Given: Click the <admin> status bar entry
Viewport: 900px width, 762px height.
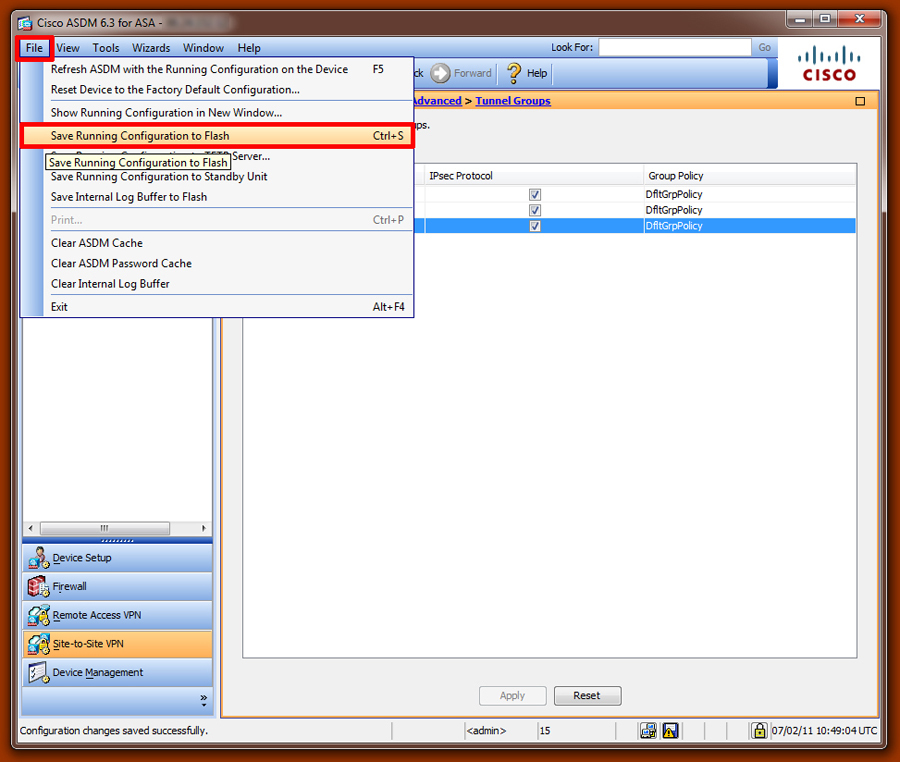Looking at the screenshot, I should [x=486, y=731].
